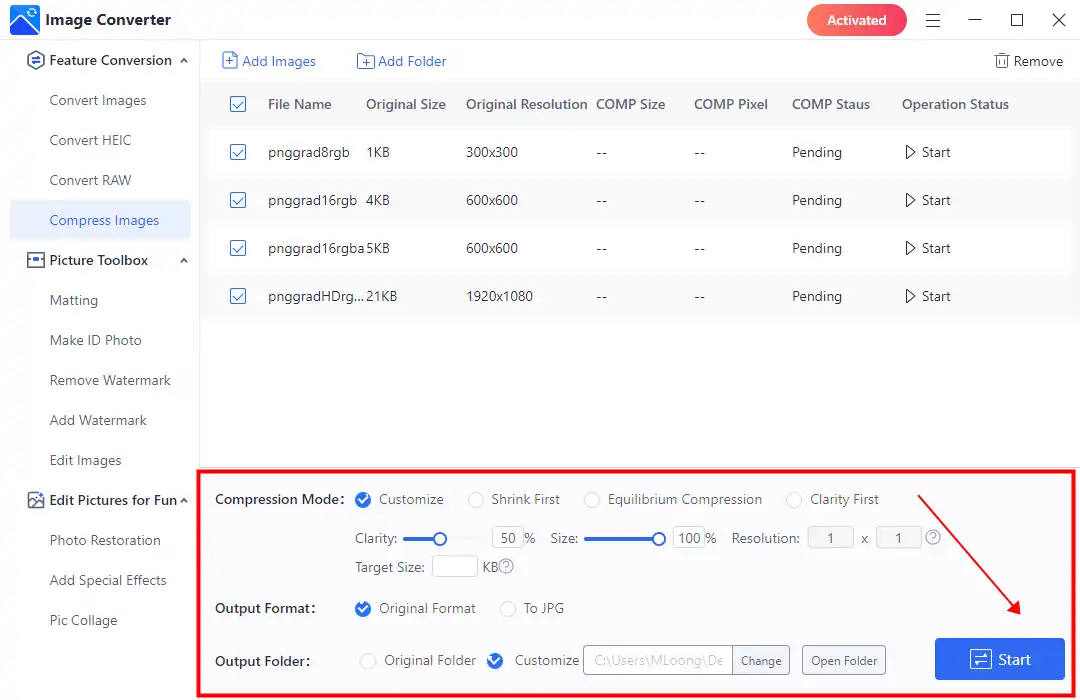1080x700 pixels.
Task: Click the Resolution width input field
Action: [x=831, y=538]
